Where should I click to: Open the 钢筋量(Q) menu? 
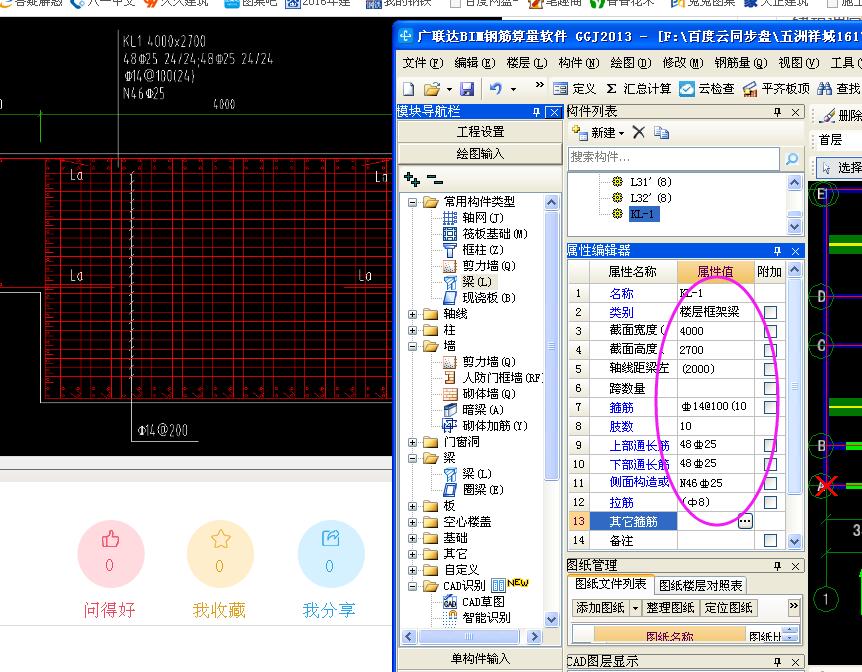(x=741, y=63)
